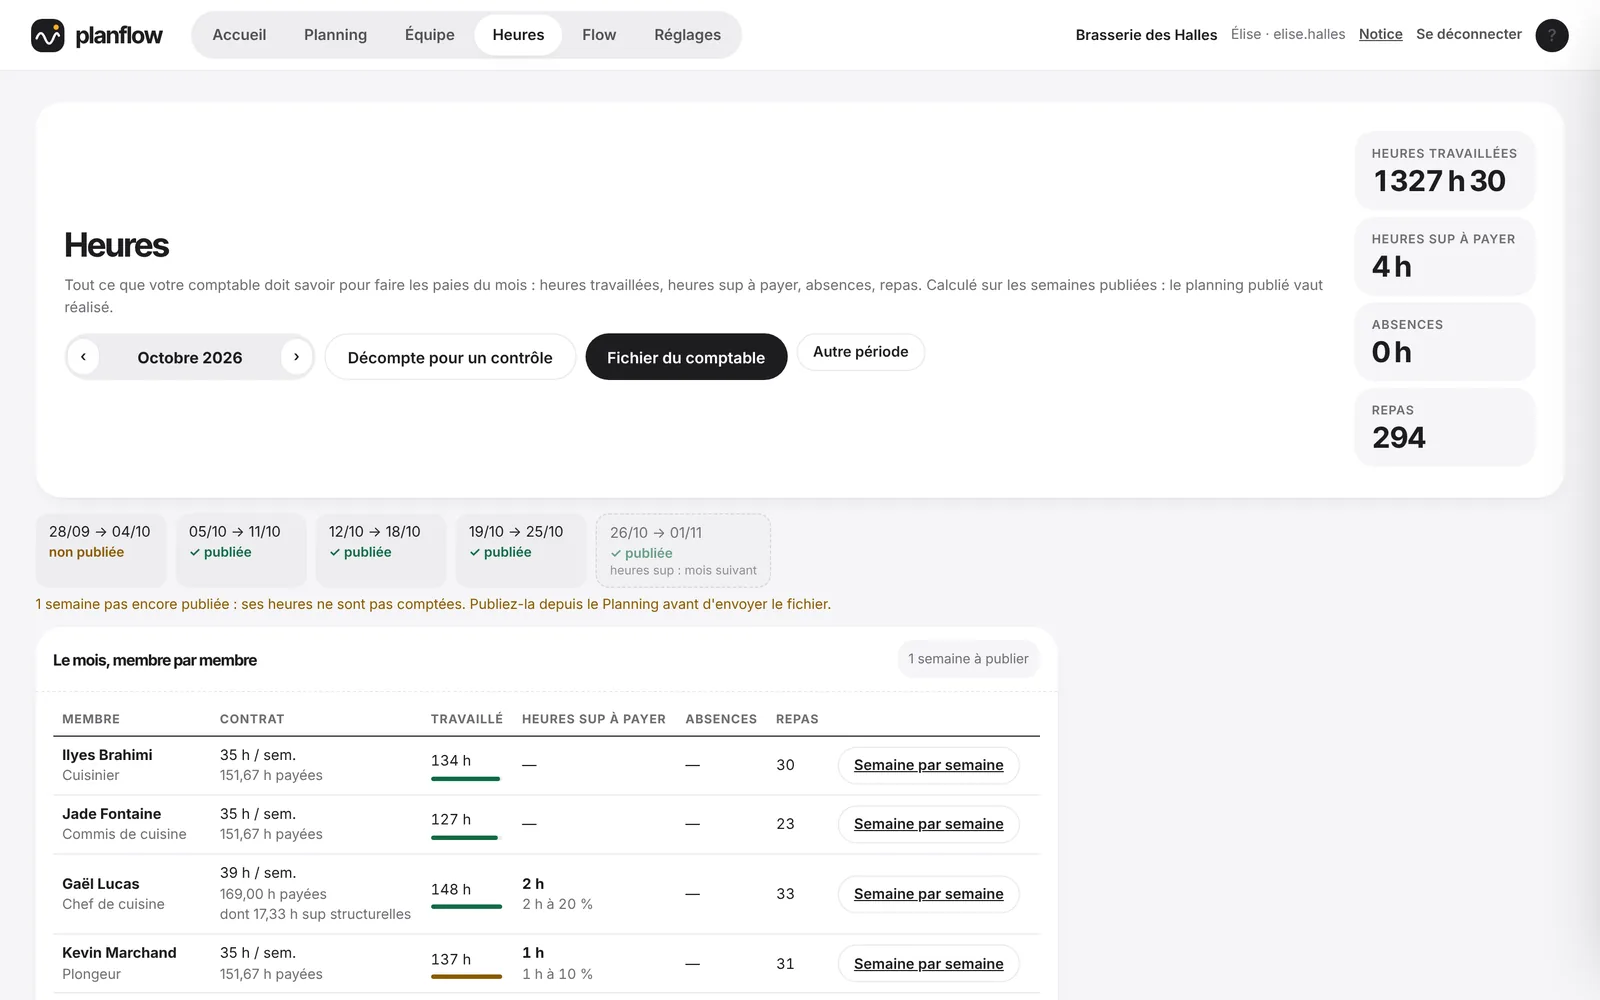
Task: Open the Accueil tab
Action: coord(239,35)
